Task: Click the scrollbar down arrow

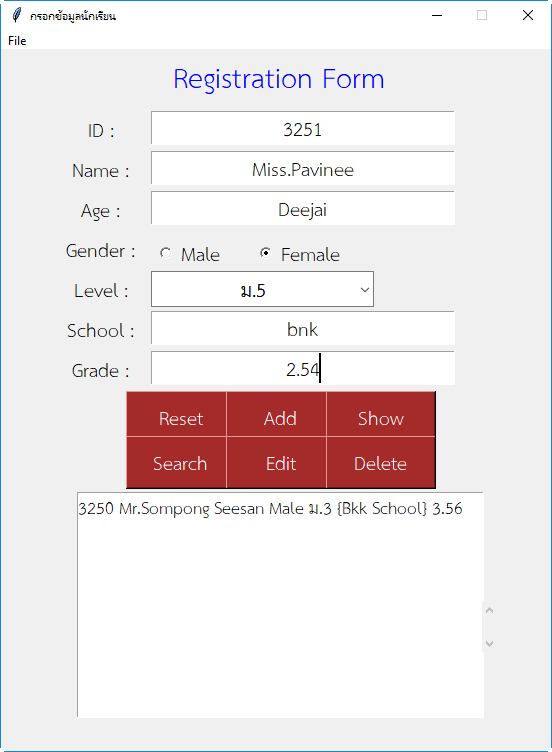Action: coord(489,644)
